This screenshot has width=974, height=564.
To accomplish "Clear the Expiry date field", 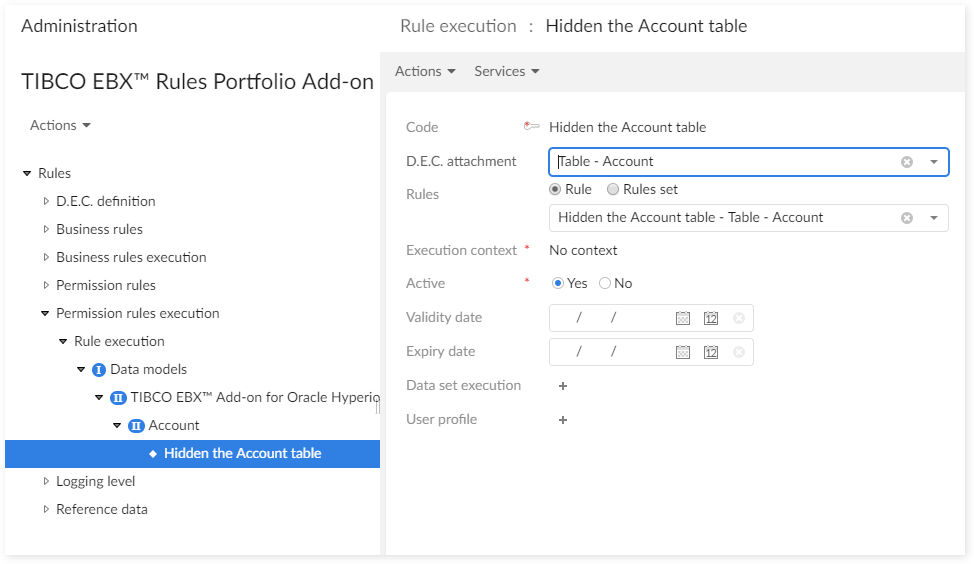I will click(x=739, y=352).
